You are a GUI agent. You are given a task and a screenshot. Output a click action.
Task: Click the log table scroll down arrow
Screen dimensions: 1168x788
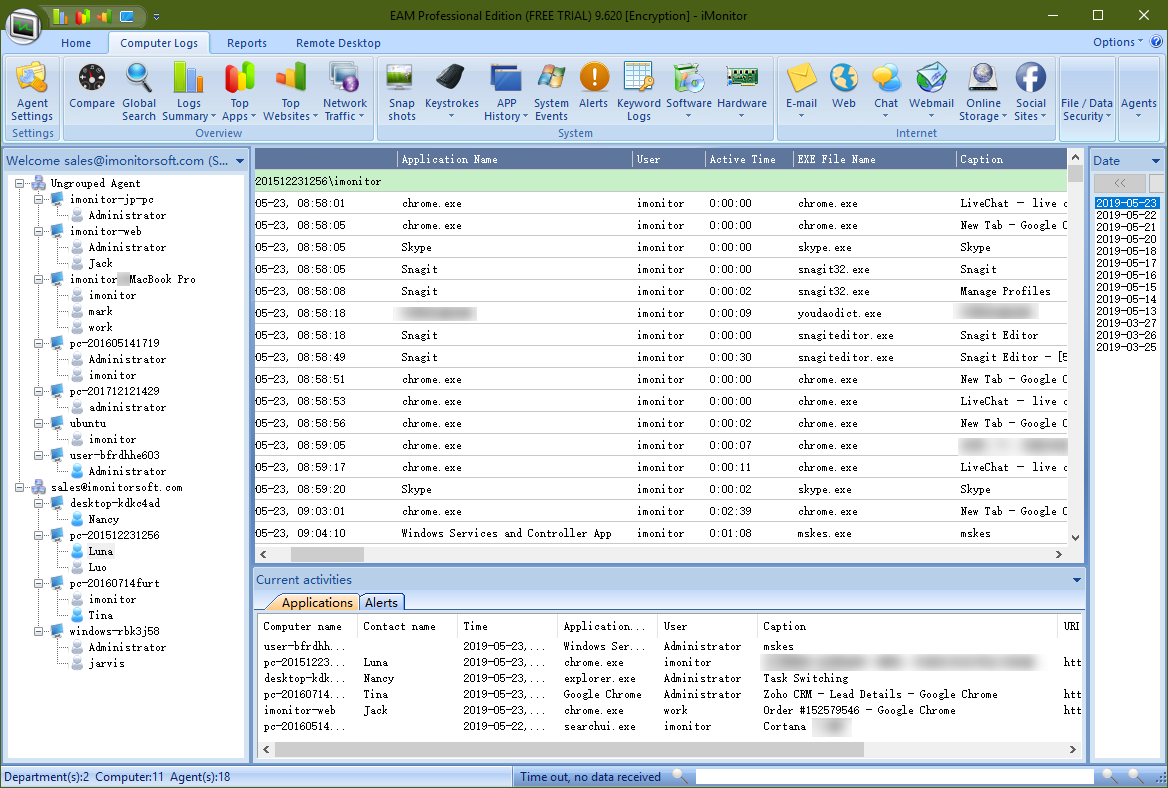coord(1075,538)
